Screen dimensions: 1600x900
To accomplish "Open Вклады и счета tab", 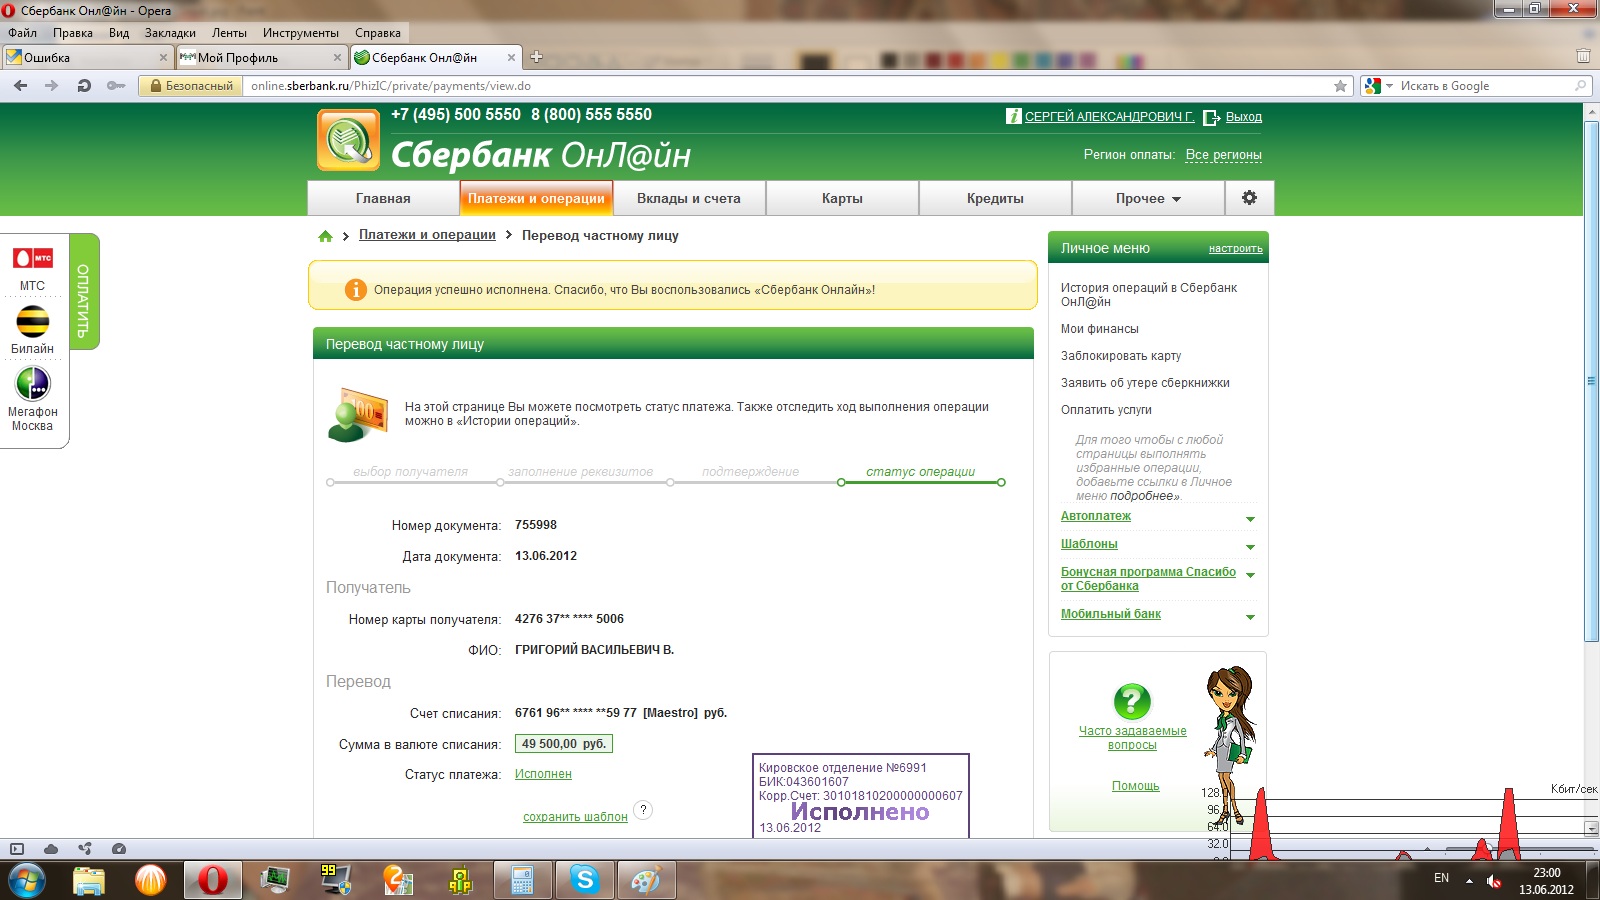I will (x=689, y=198).
